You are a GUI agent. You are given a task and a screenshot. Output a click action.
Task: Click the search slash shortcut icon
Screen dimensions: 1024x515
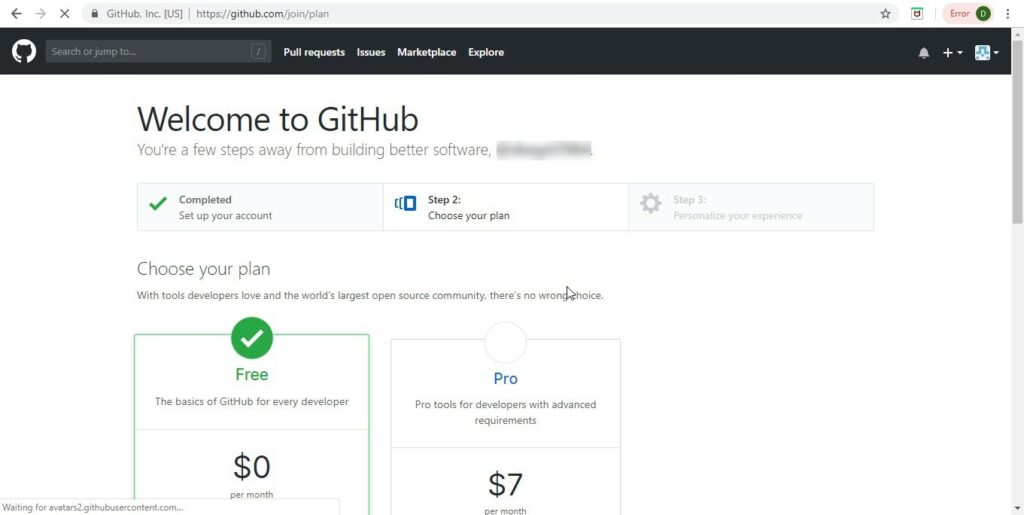pos(259,52)
